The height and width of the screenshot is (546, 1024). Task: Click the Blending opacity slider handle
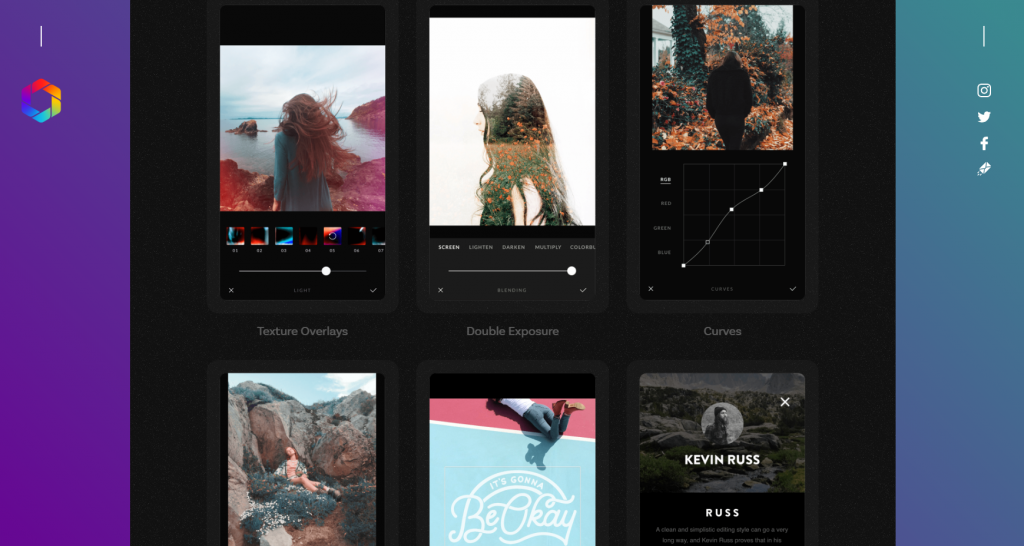coord(571,271)
